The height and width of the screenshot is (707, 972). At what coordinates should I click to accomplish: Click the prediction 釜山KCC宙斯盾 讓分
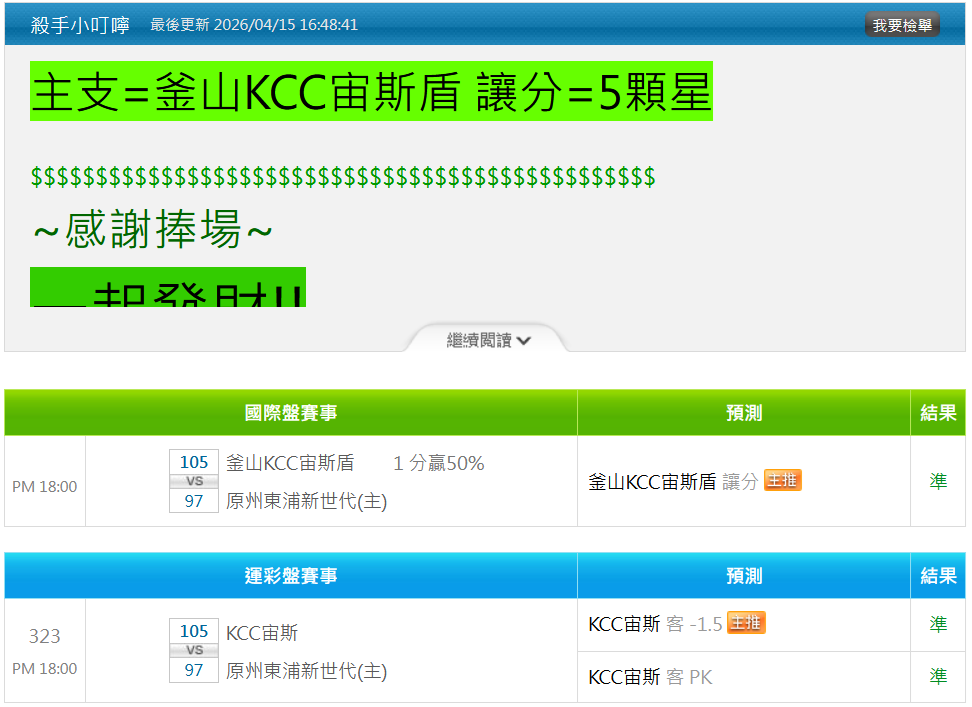[x=673, y=481]
